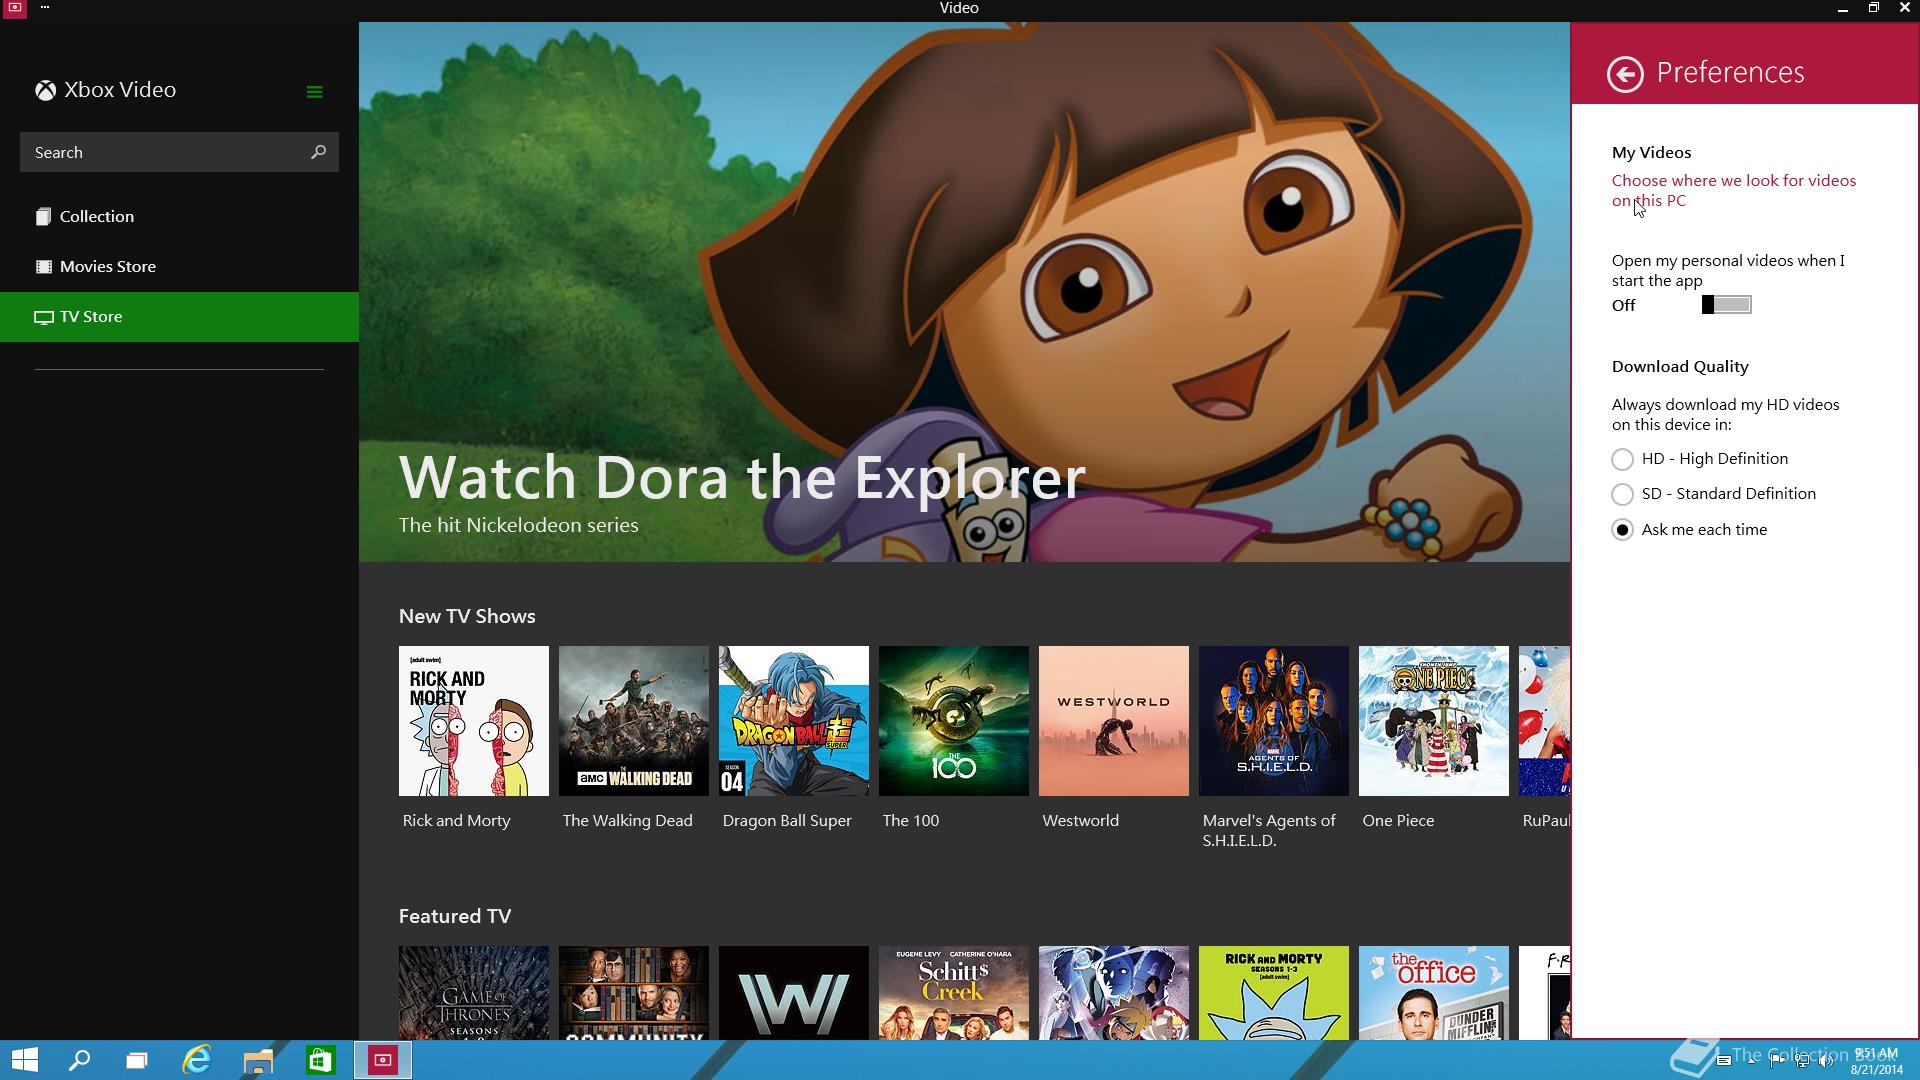The image size is (1920, 1080).
Task: Select SD - Standard Definition option
Action: click(1622, 494)
